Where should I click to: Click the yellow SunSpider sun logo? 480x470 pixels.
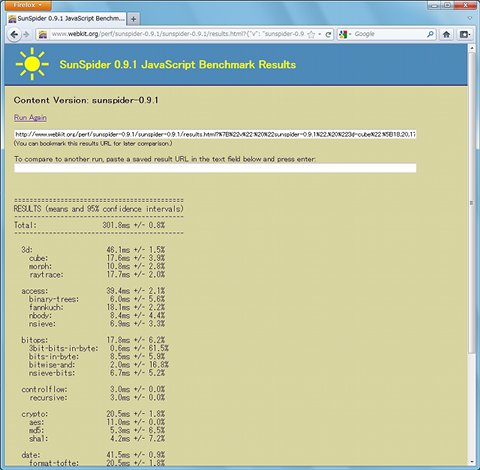coord(32,64)
